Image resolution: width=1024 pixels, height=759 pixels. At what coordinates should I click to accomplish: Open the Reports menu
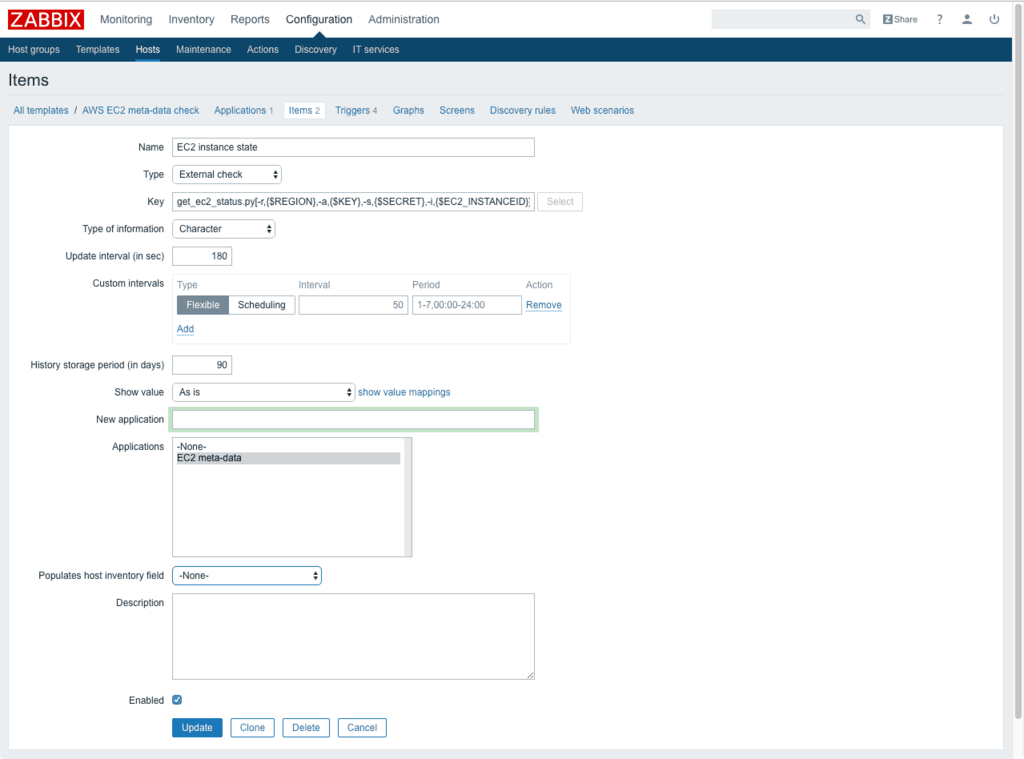coord(249,20)
